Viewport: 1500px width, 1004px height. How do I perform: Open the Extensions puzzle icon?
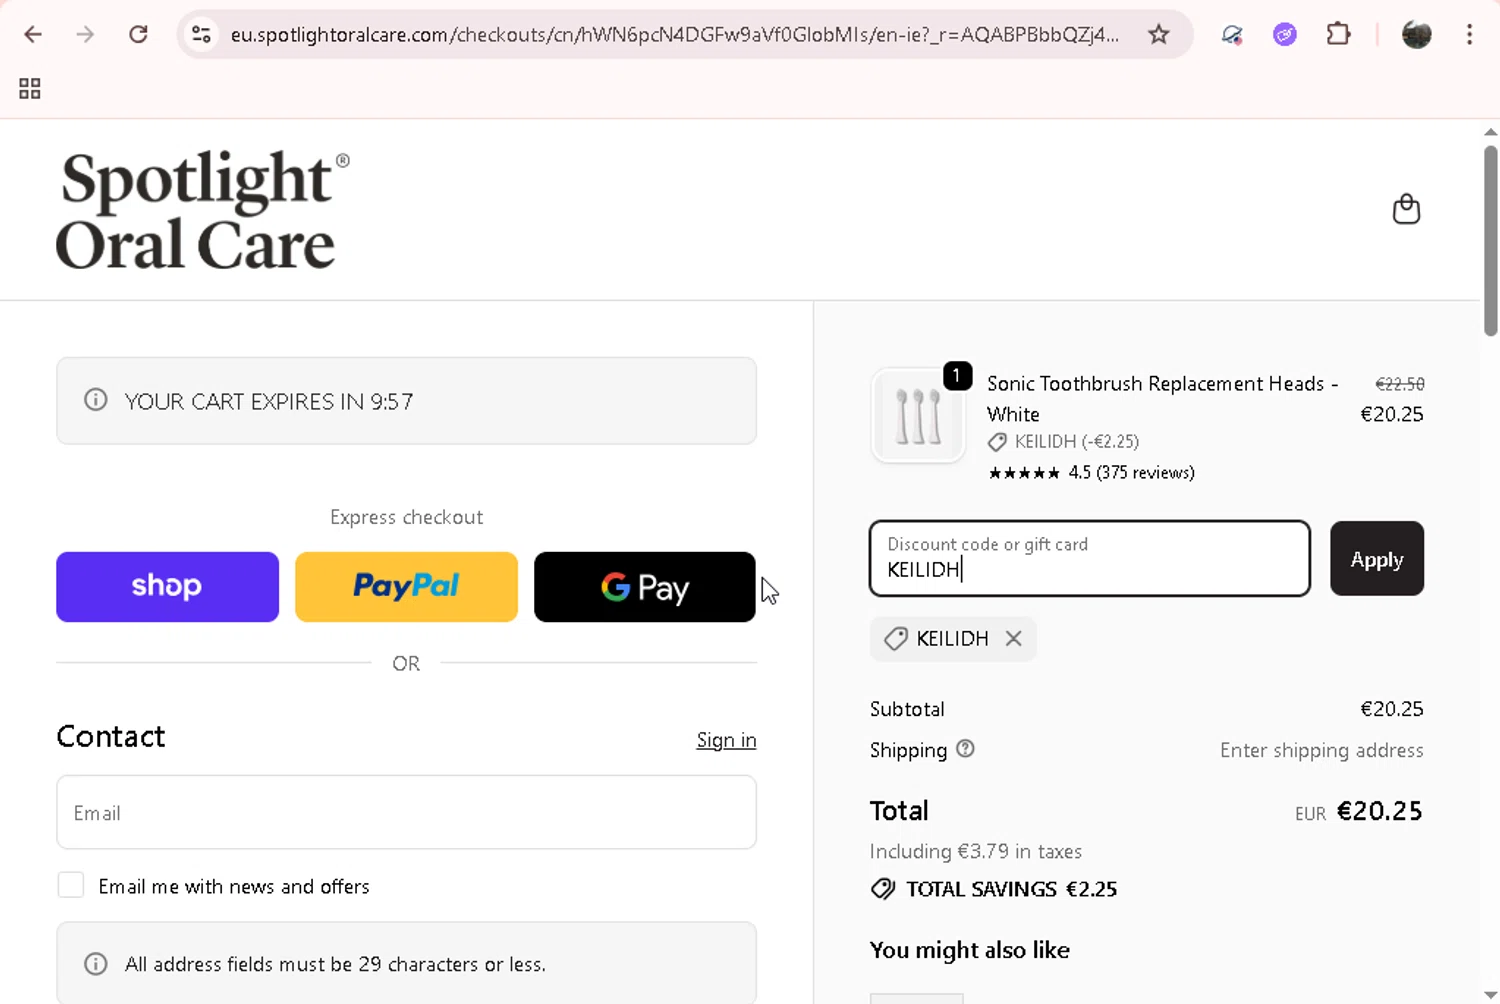tap(1338, 35)
